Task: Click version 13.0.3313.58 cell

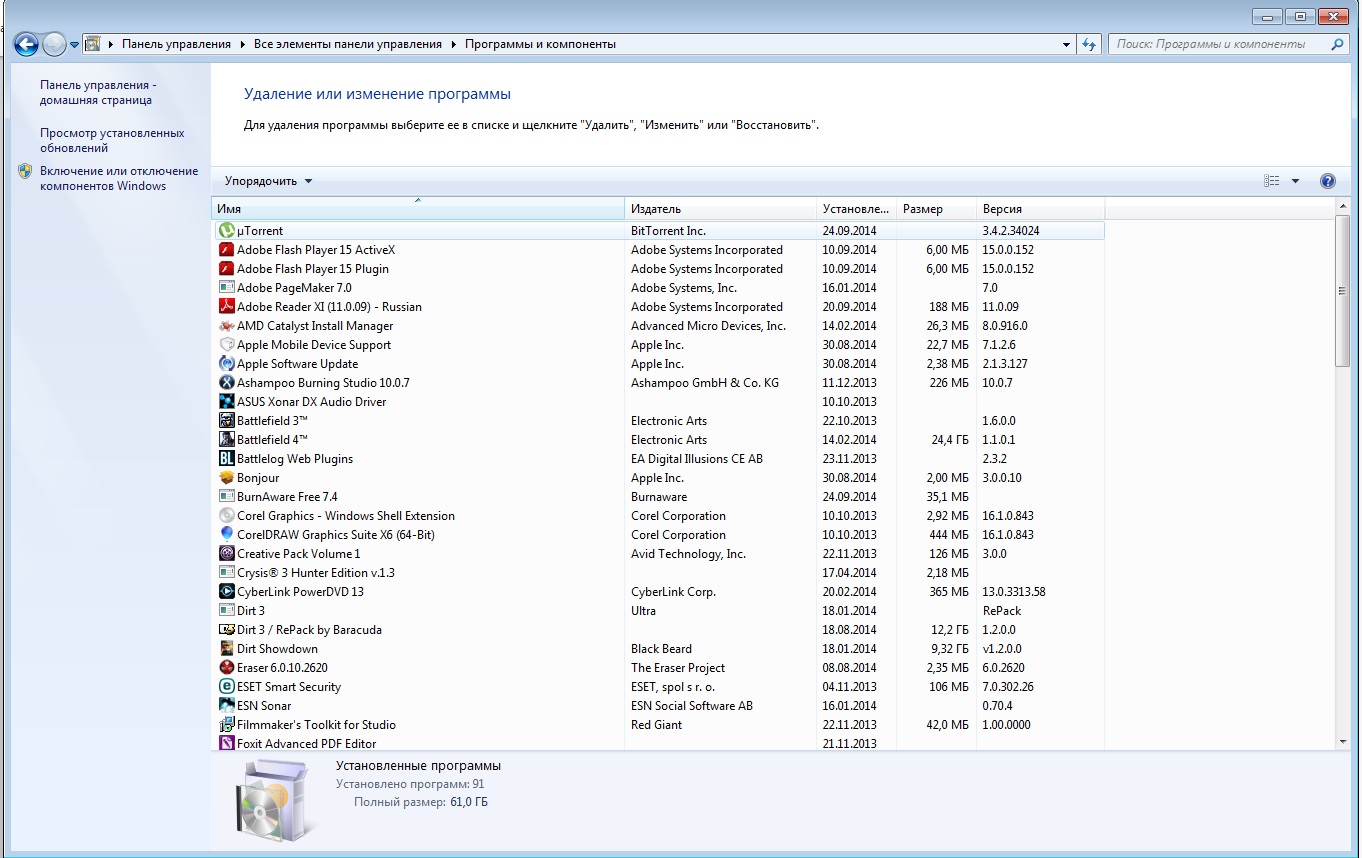Action: pyautogui.click(x=1014, y=592)
